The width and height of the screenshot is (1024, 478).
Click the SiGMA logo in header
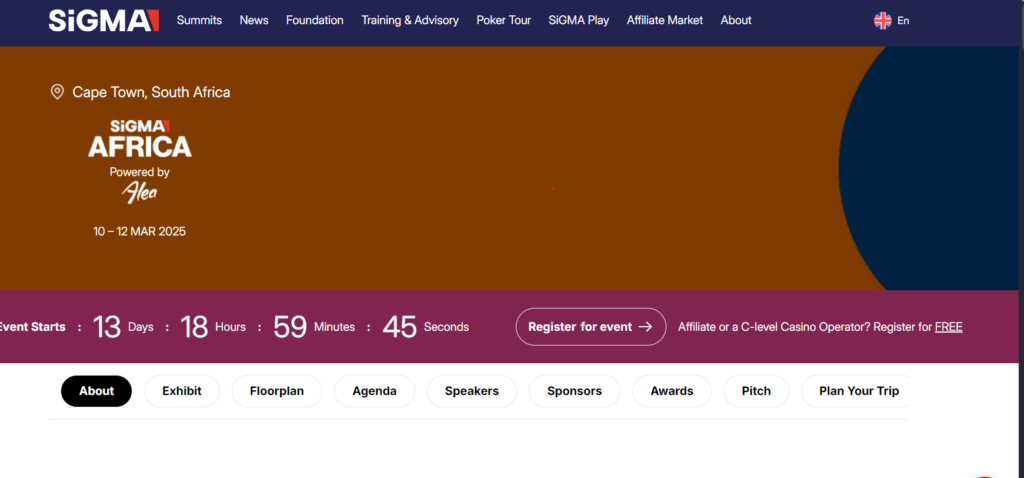pos(103,20)
